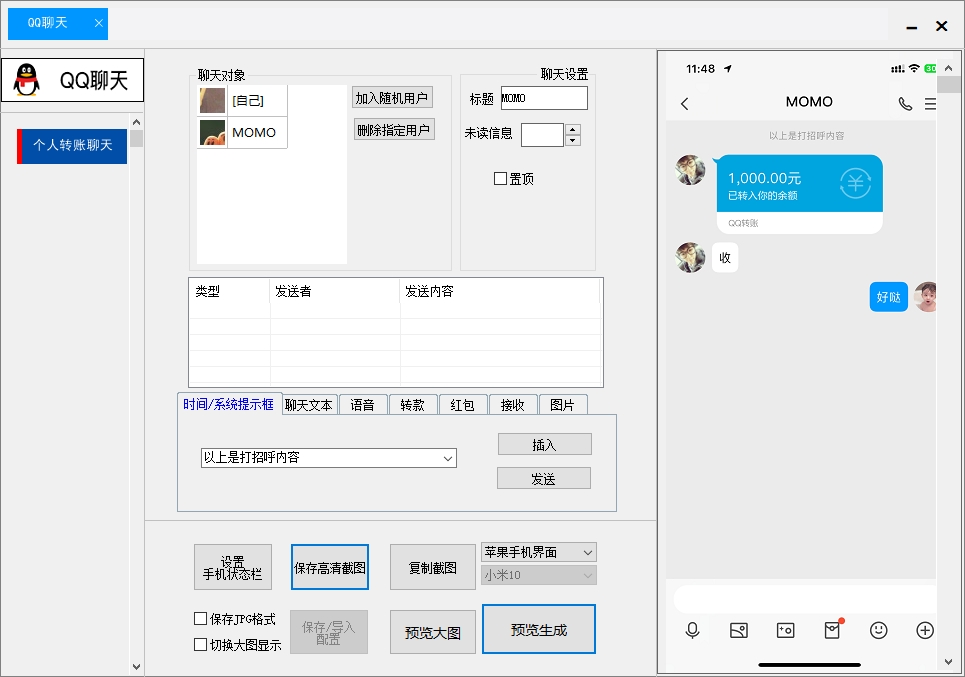965x677 pixels.
Task: Click the red packet icon with red dot
Action: coord(832,631)
